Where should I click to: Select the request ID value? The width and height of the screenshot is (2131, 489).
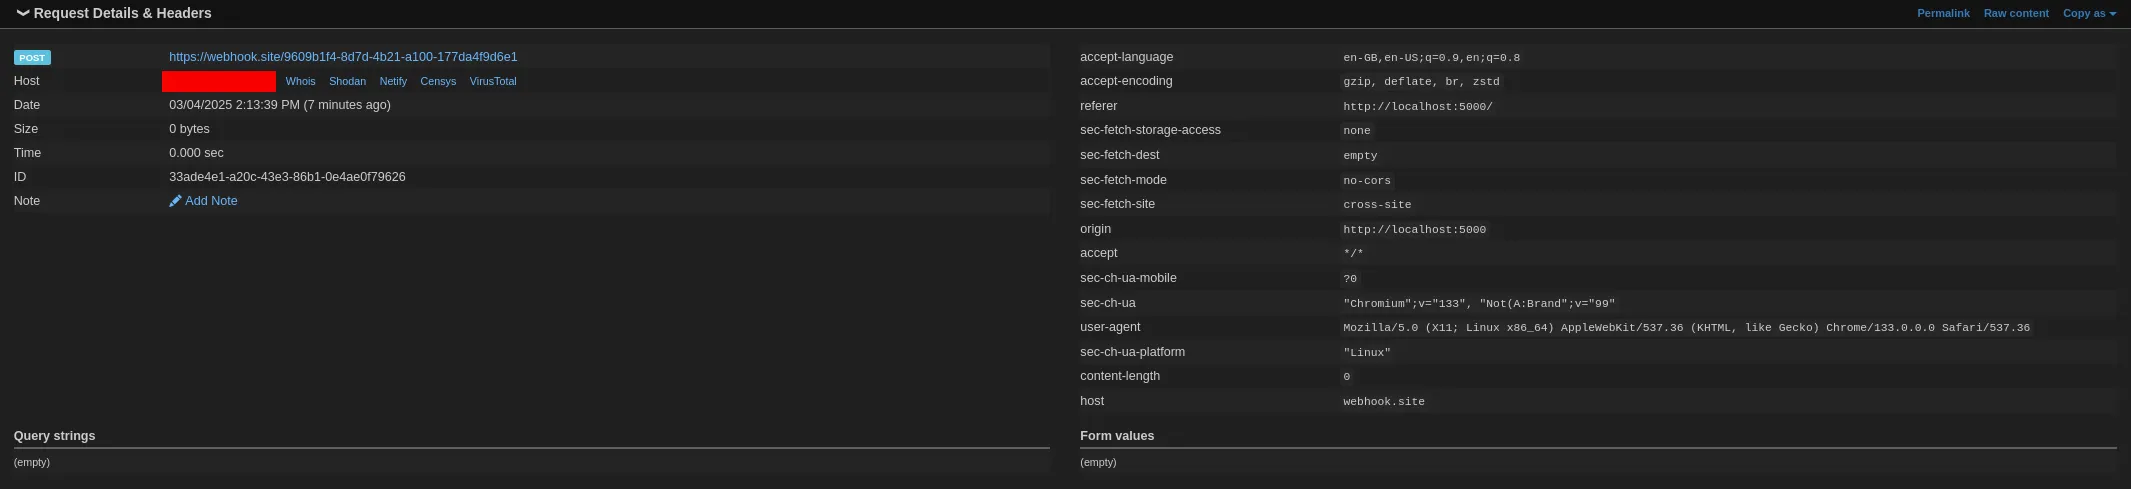pyautogui.click(x=287, y=177)
